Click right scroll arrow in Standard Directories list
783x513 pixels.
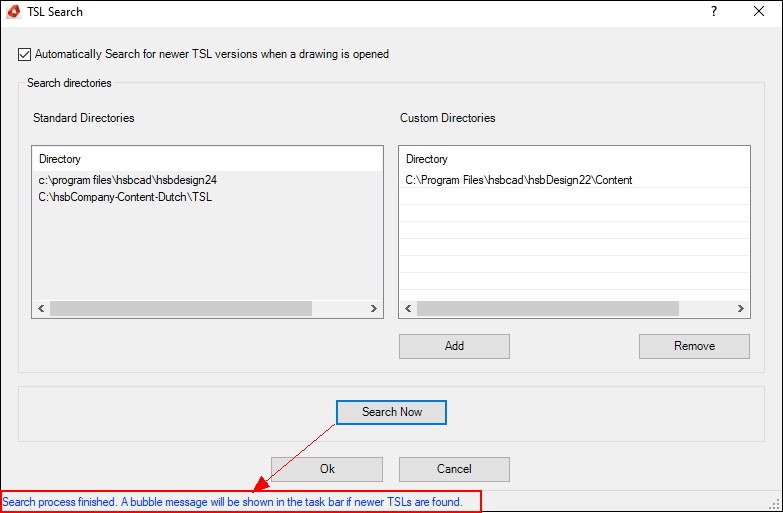pos(374,309)
